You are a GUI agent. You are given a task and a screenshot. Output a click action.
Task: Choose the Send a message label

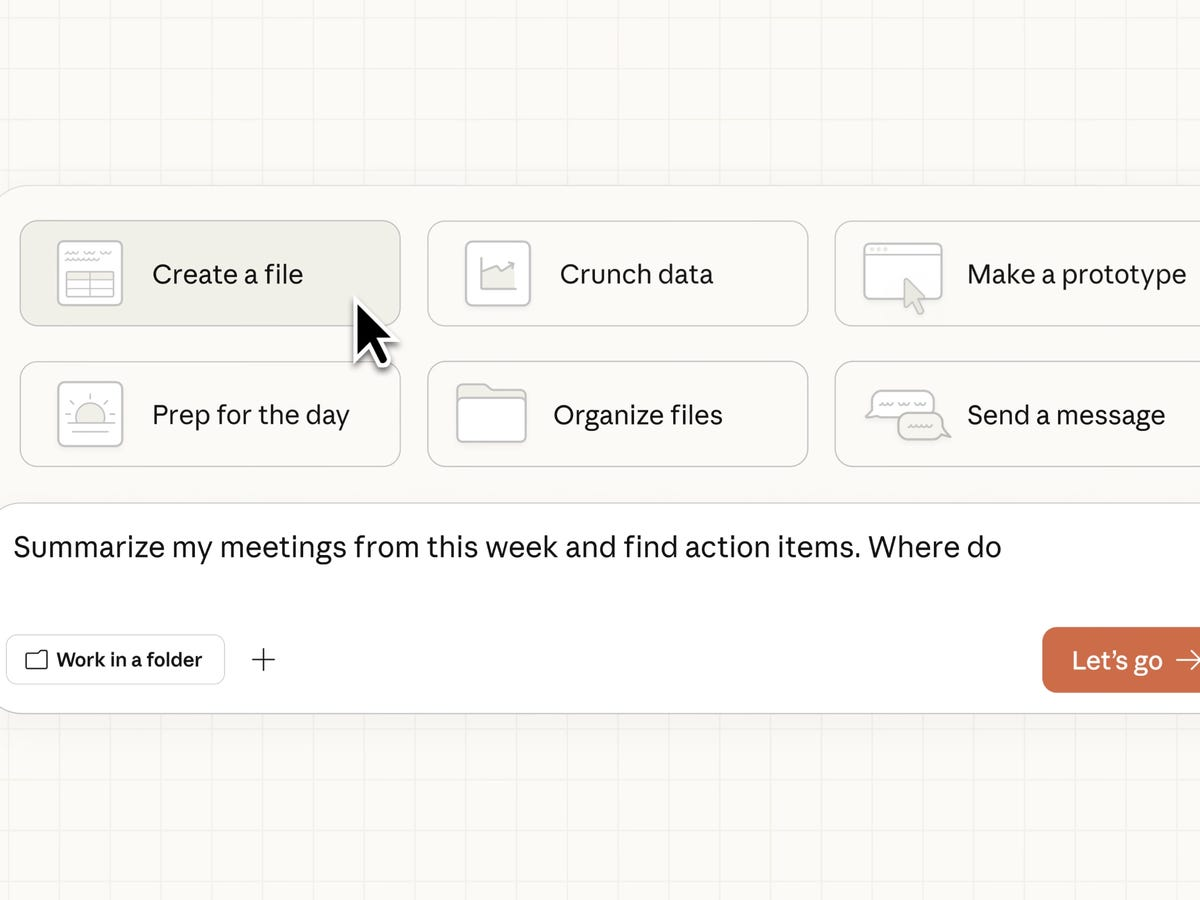pos(1065,415)
